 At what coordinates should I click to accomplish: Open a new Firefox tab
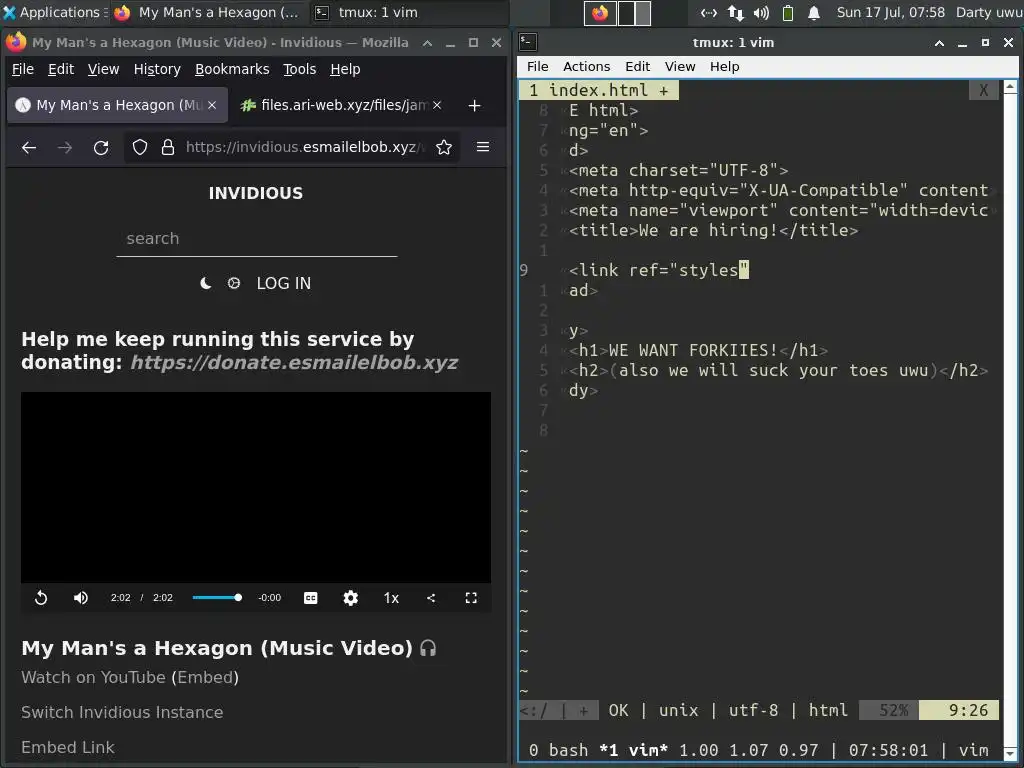click(475, 105)
